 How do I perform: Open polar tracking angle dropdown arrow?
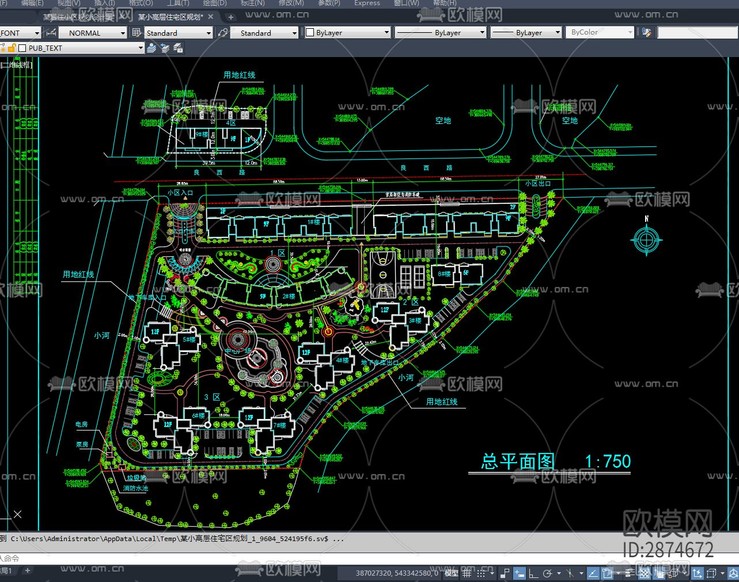click(x=558, y=573)
